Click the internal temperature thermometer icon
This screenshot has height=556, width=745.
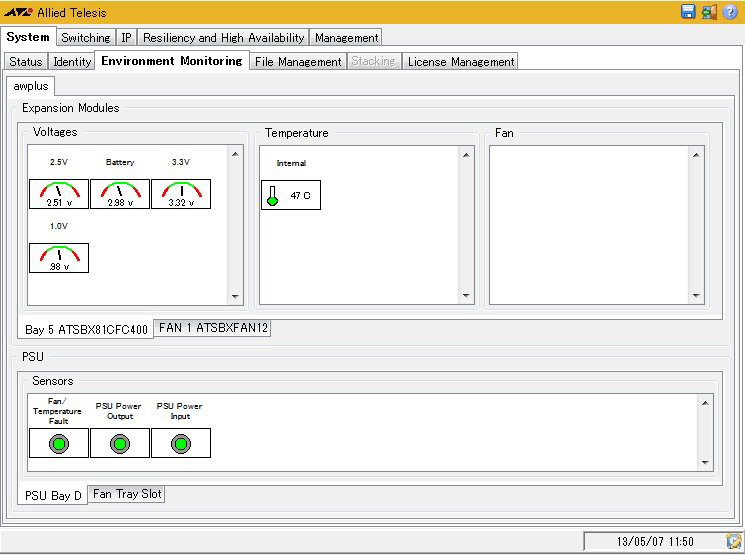click(272, 195)
